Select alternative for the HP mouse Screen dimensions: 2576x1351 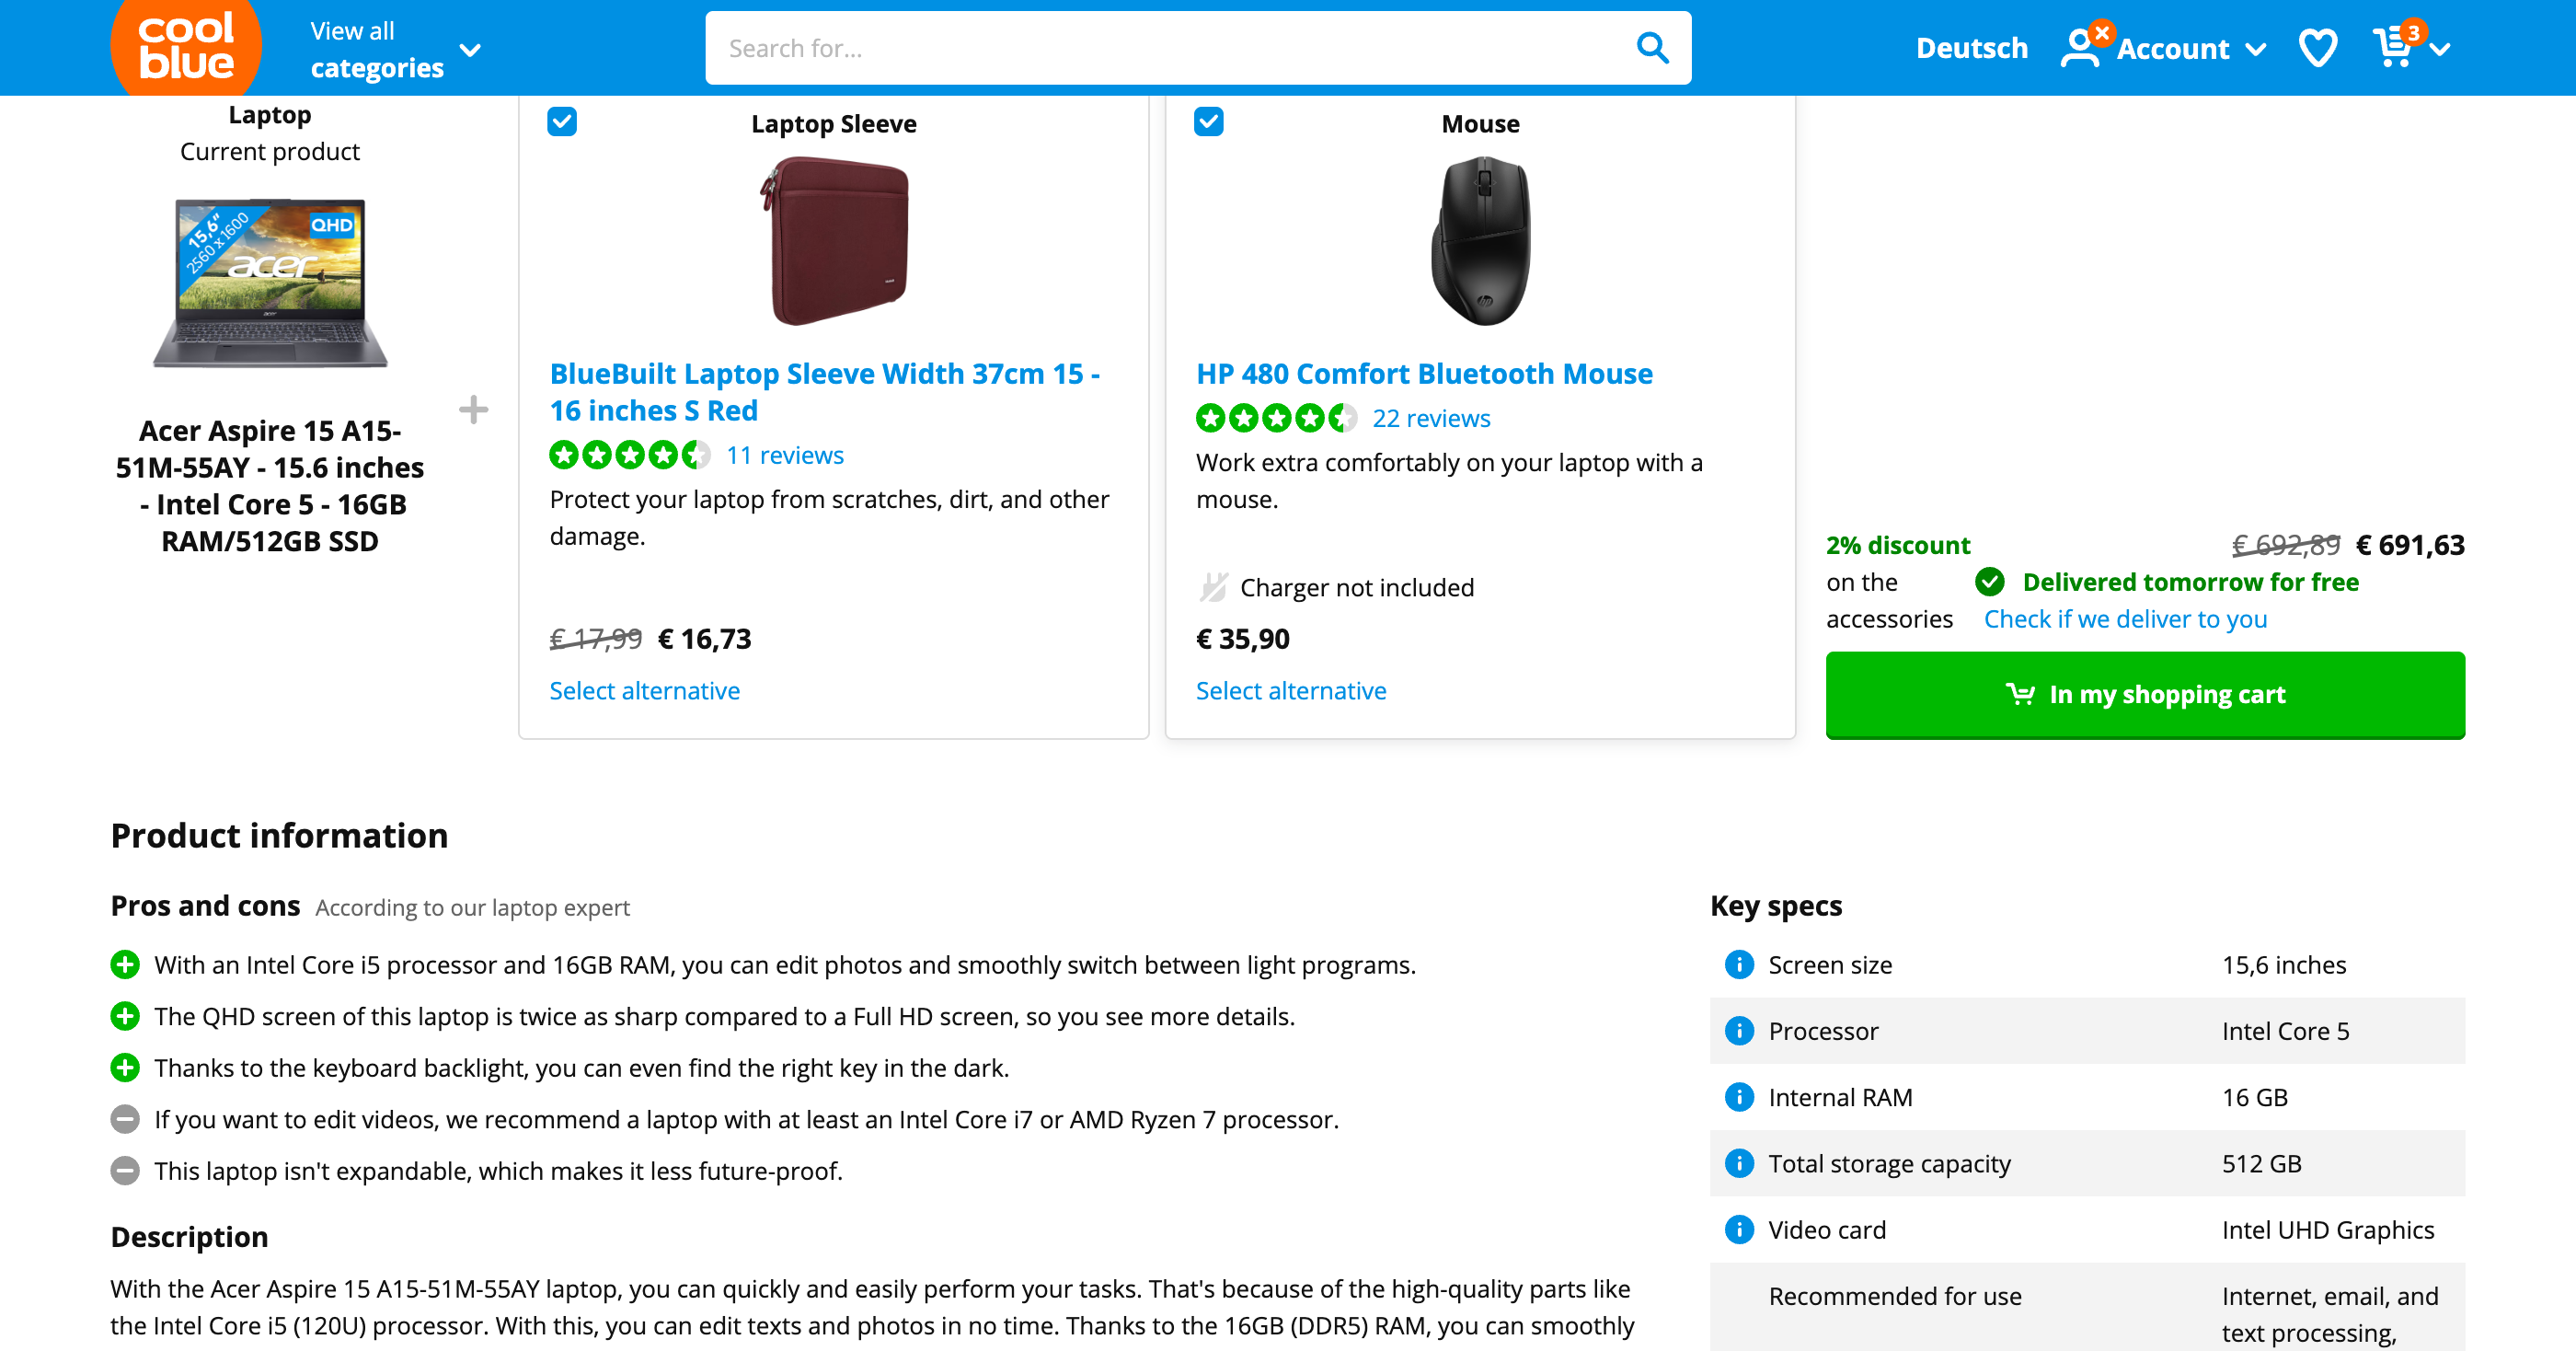coord(1290,690)
